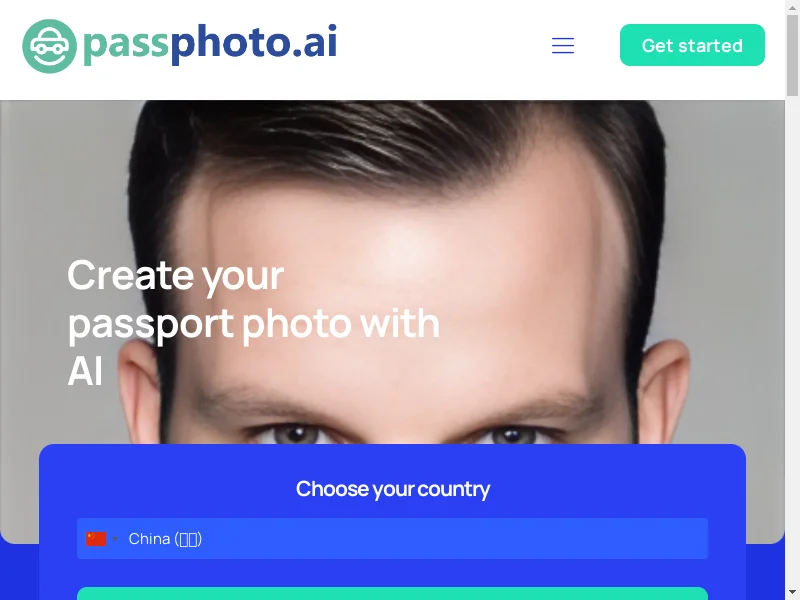Click the empty scrollbar track below the thumb
This screenshot has height=600, width=800.
click(792, 341)
